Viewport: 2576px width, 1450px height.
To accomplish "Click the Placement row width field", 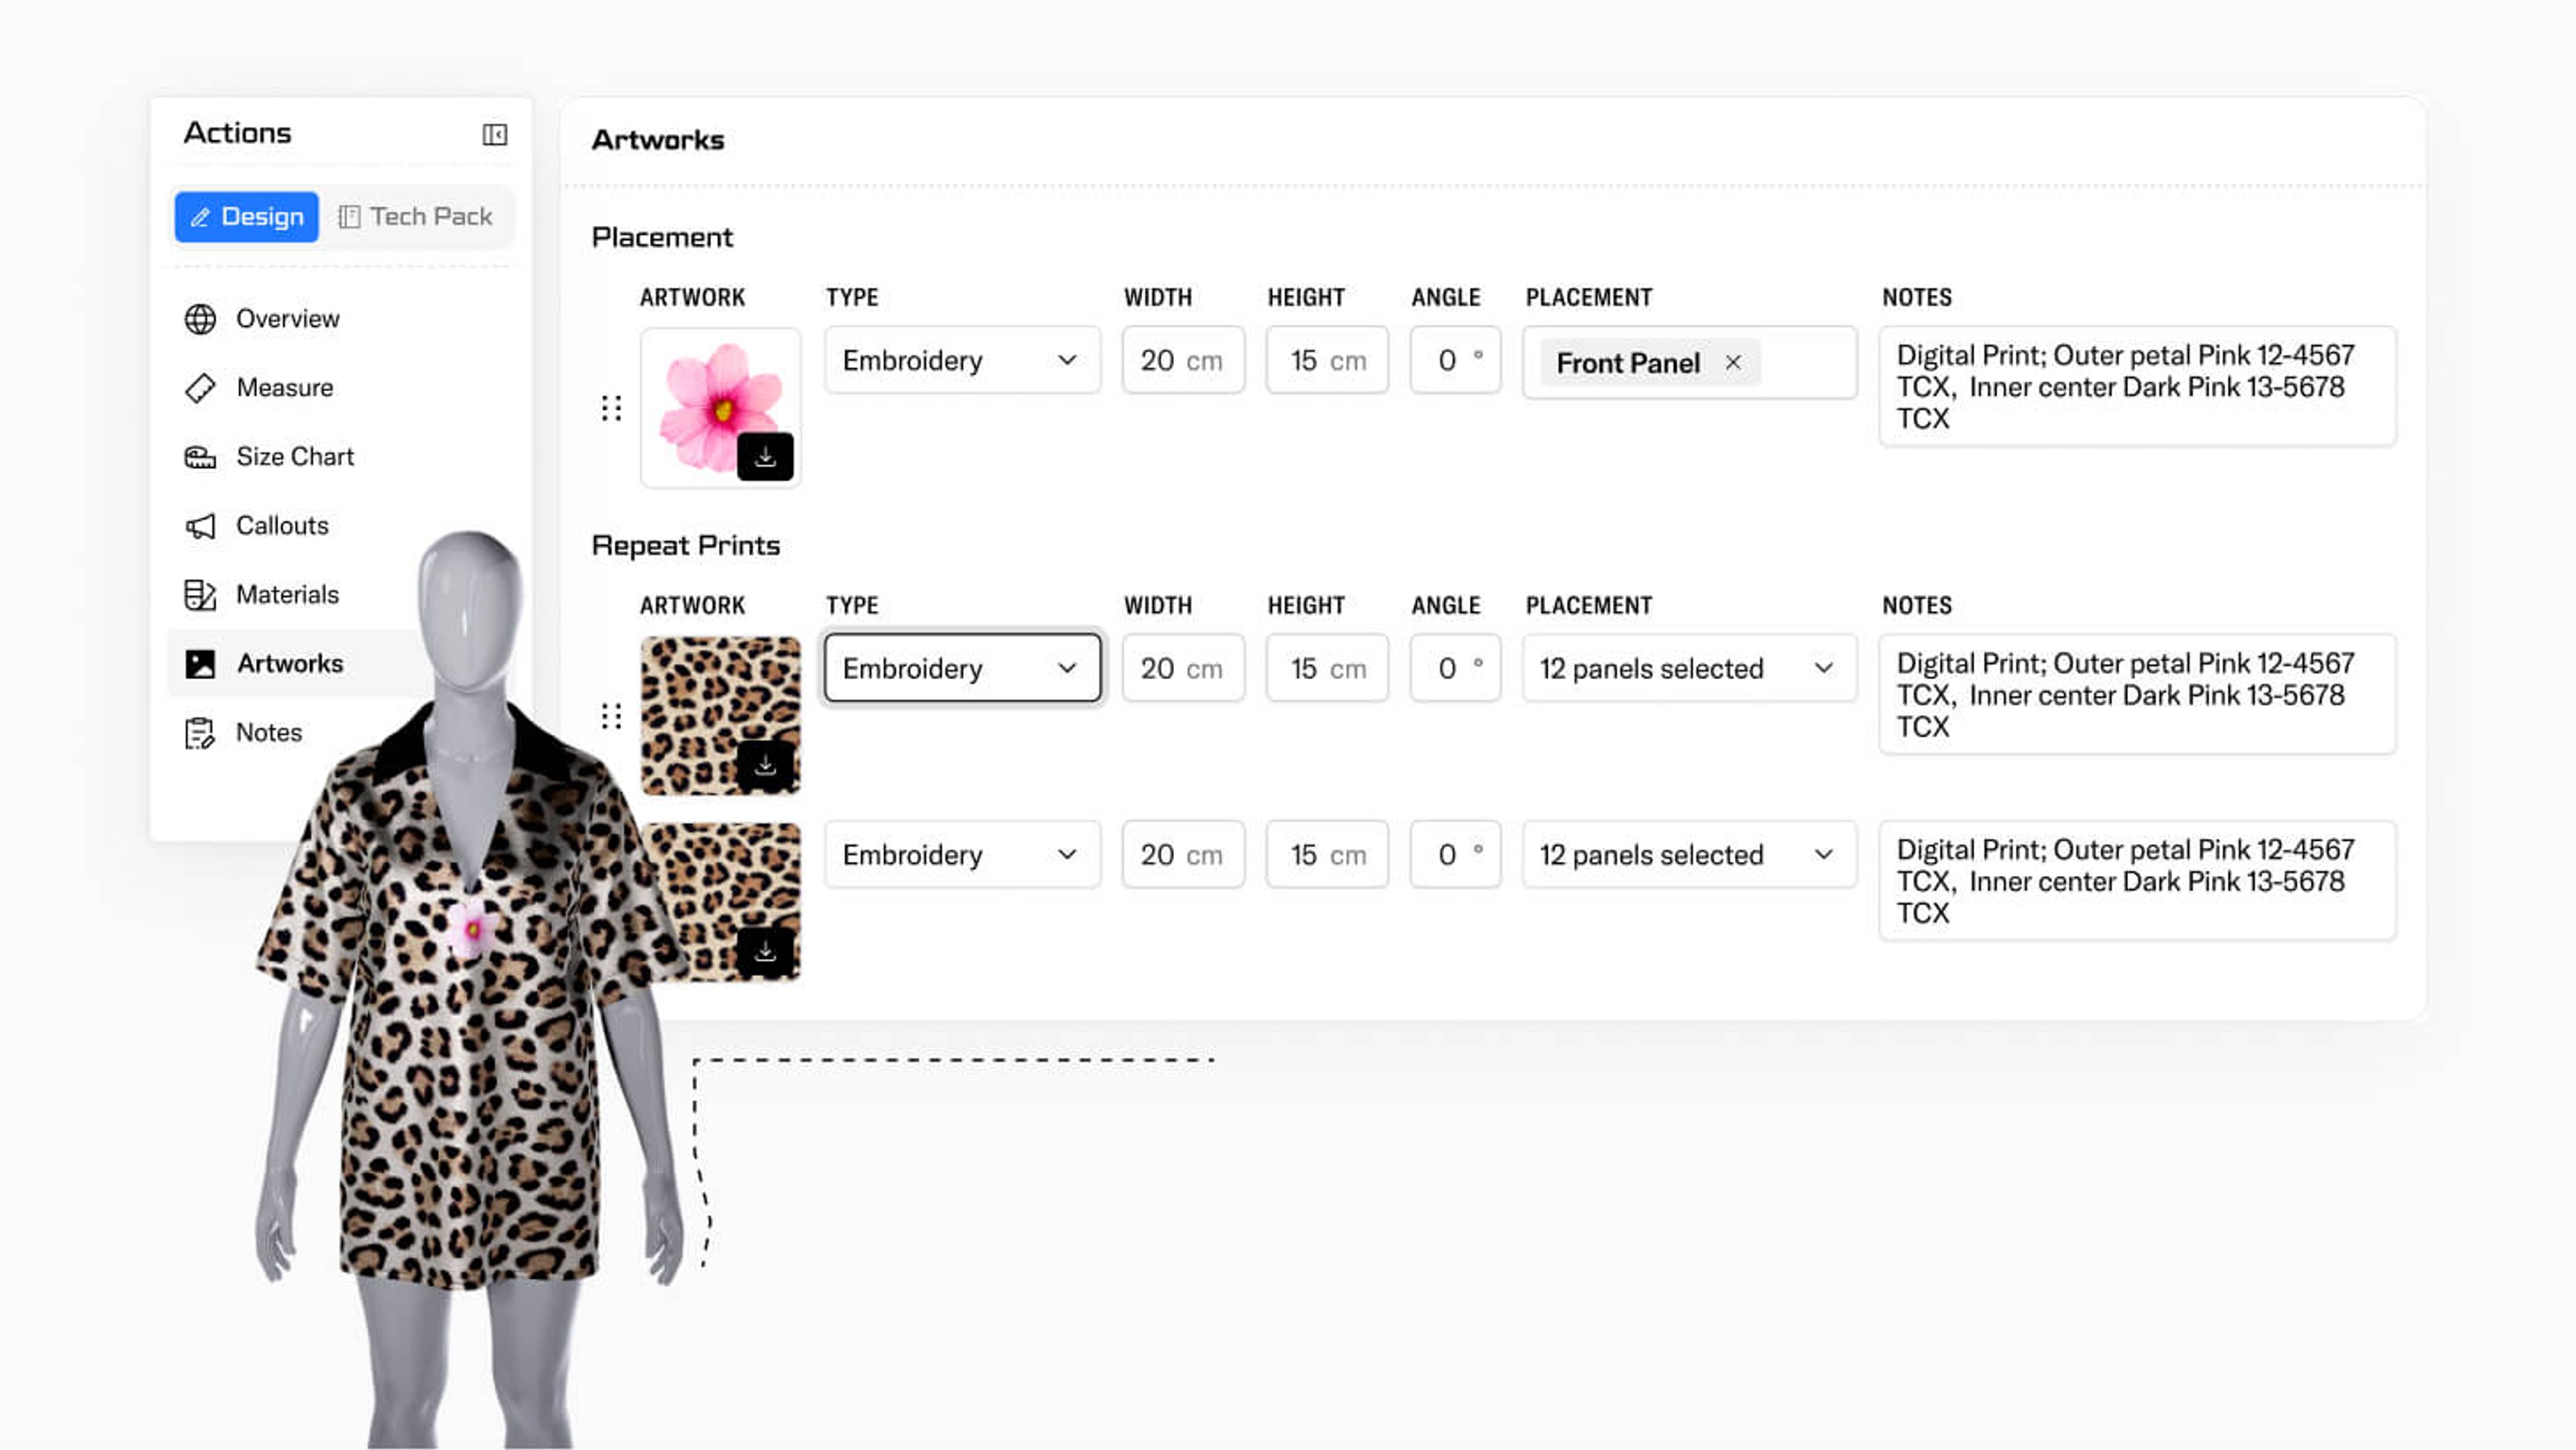I will (x=1181, y=361).
